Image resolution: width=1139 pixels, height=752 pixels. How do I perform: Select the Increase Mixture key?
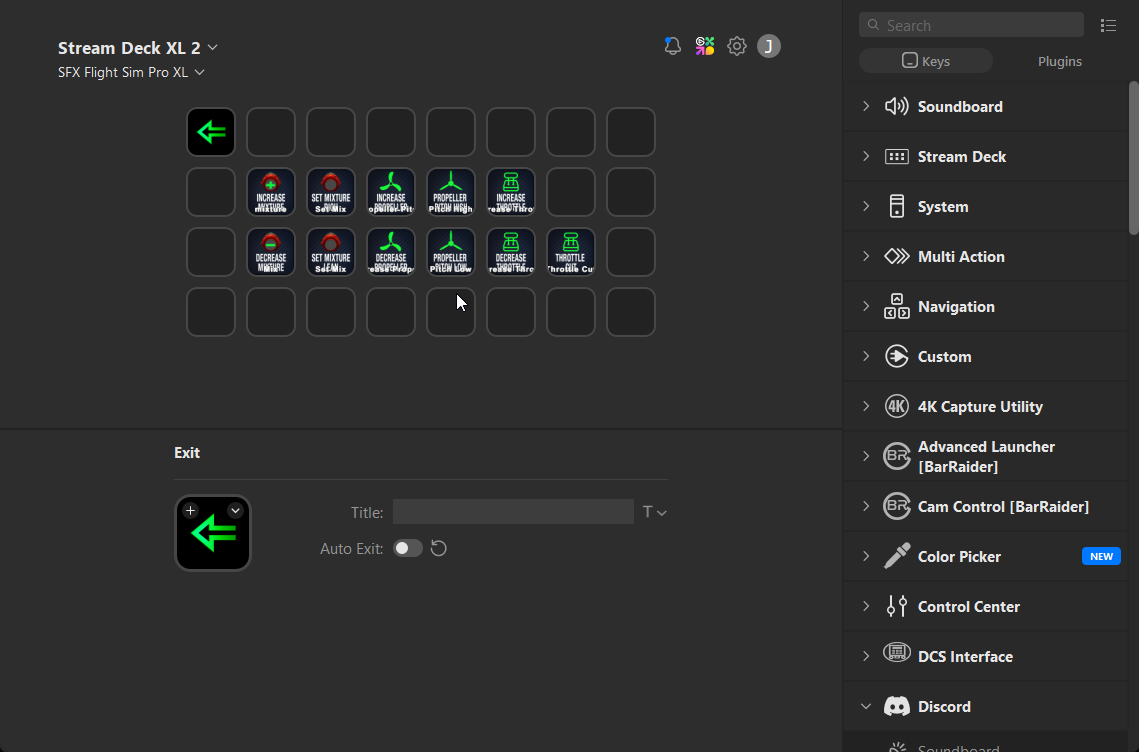click(x=271, y=192)
